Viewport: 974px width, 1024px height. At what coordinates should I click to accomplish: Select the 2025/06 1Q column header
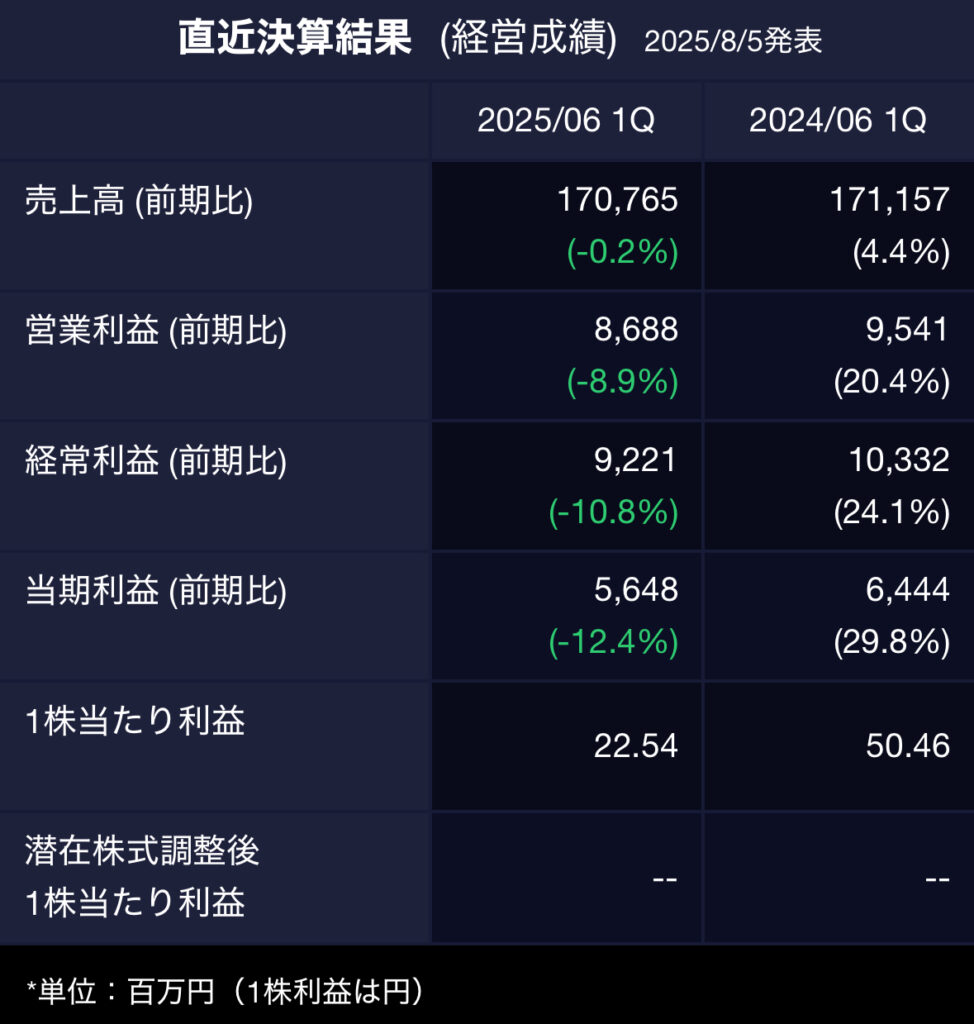[566, 120]
